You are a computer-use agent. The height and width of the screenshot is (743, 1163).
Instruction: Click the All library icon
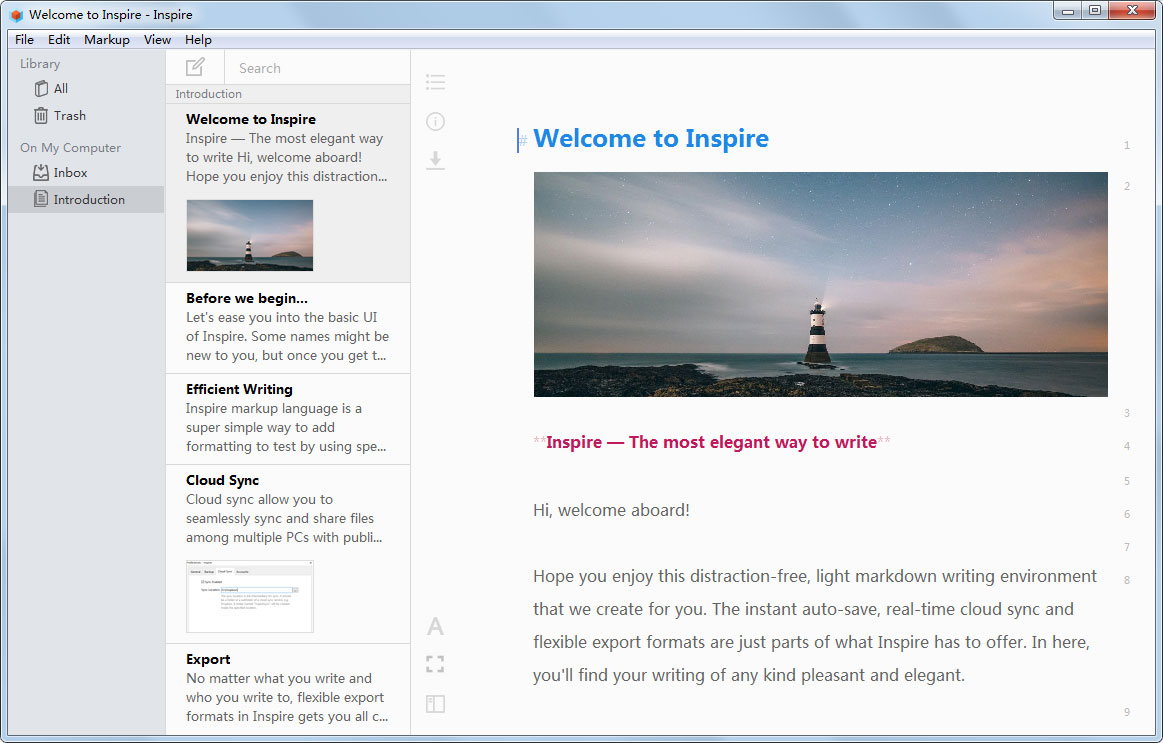[x=42, y=88]
